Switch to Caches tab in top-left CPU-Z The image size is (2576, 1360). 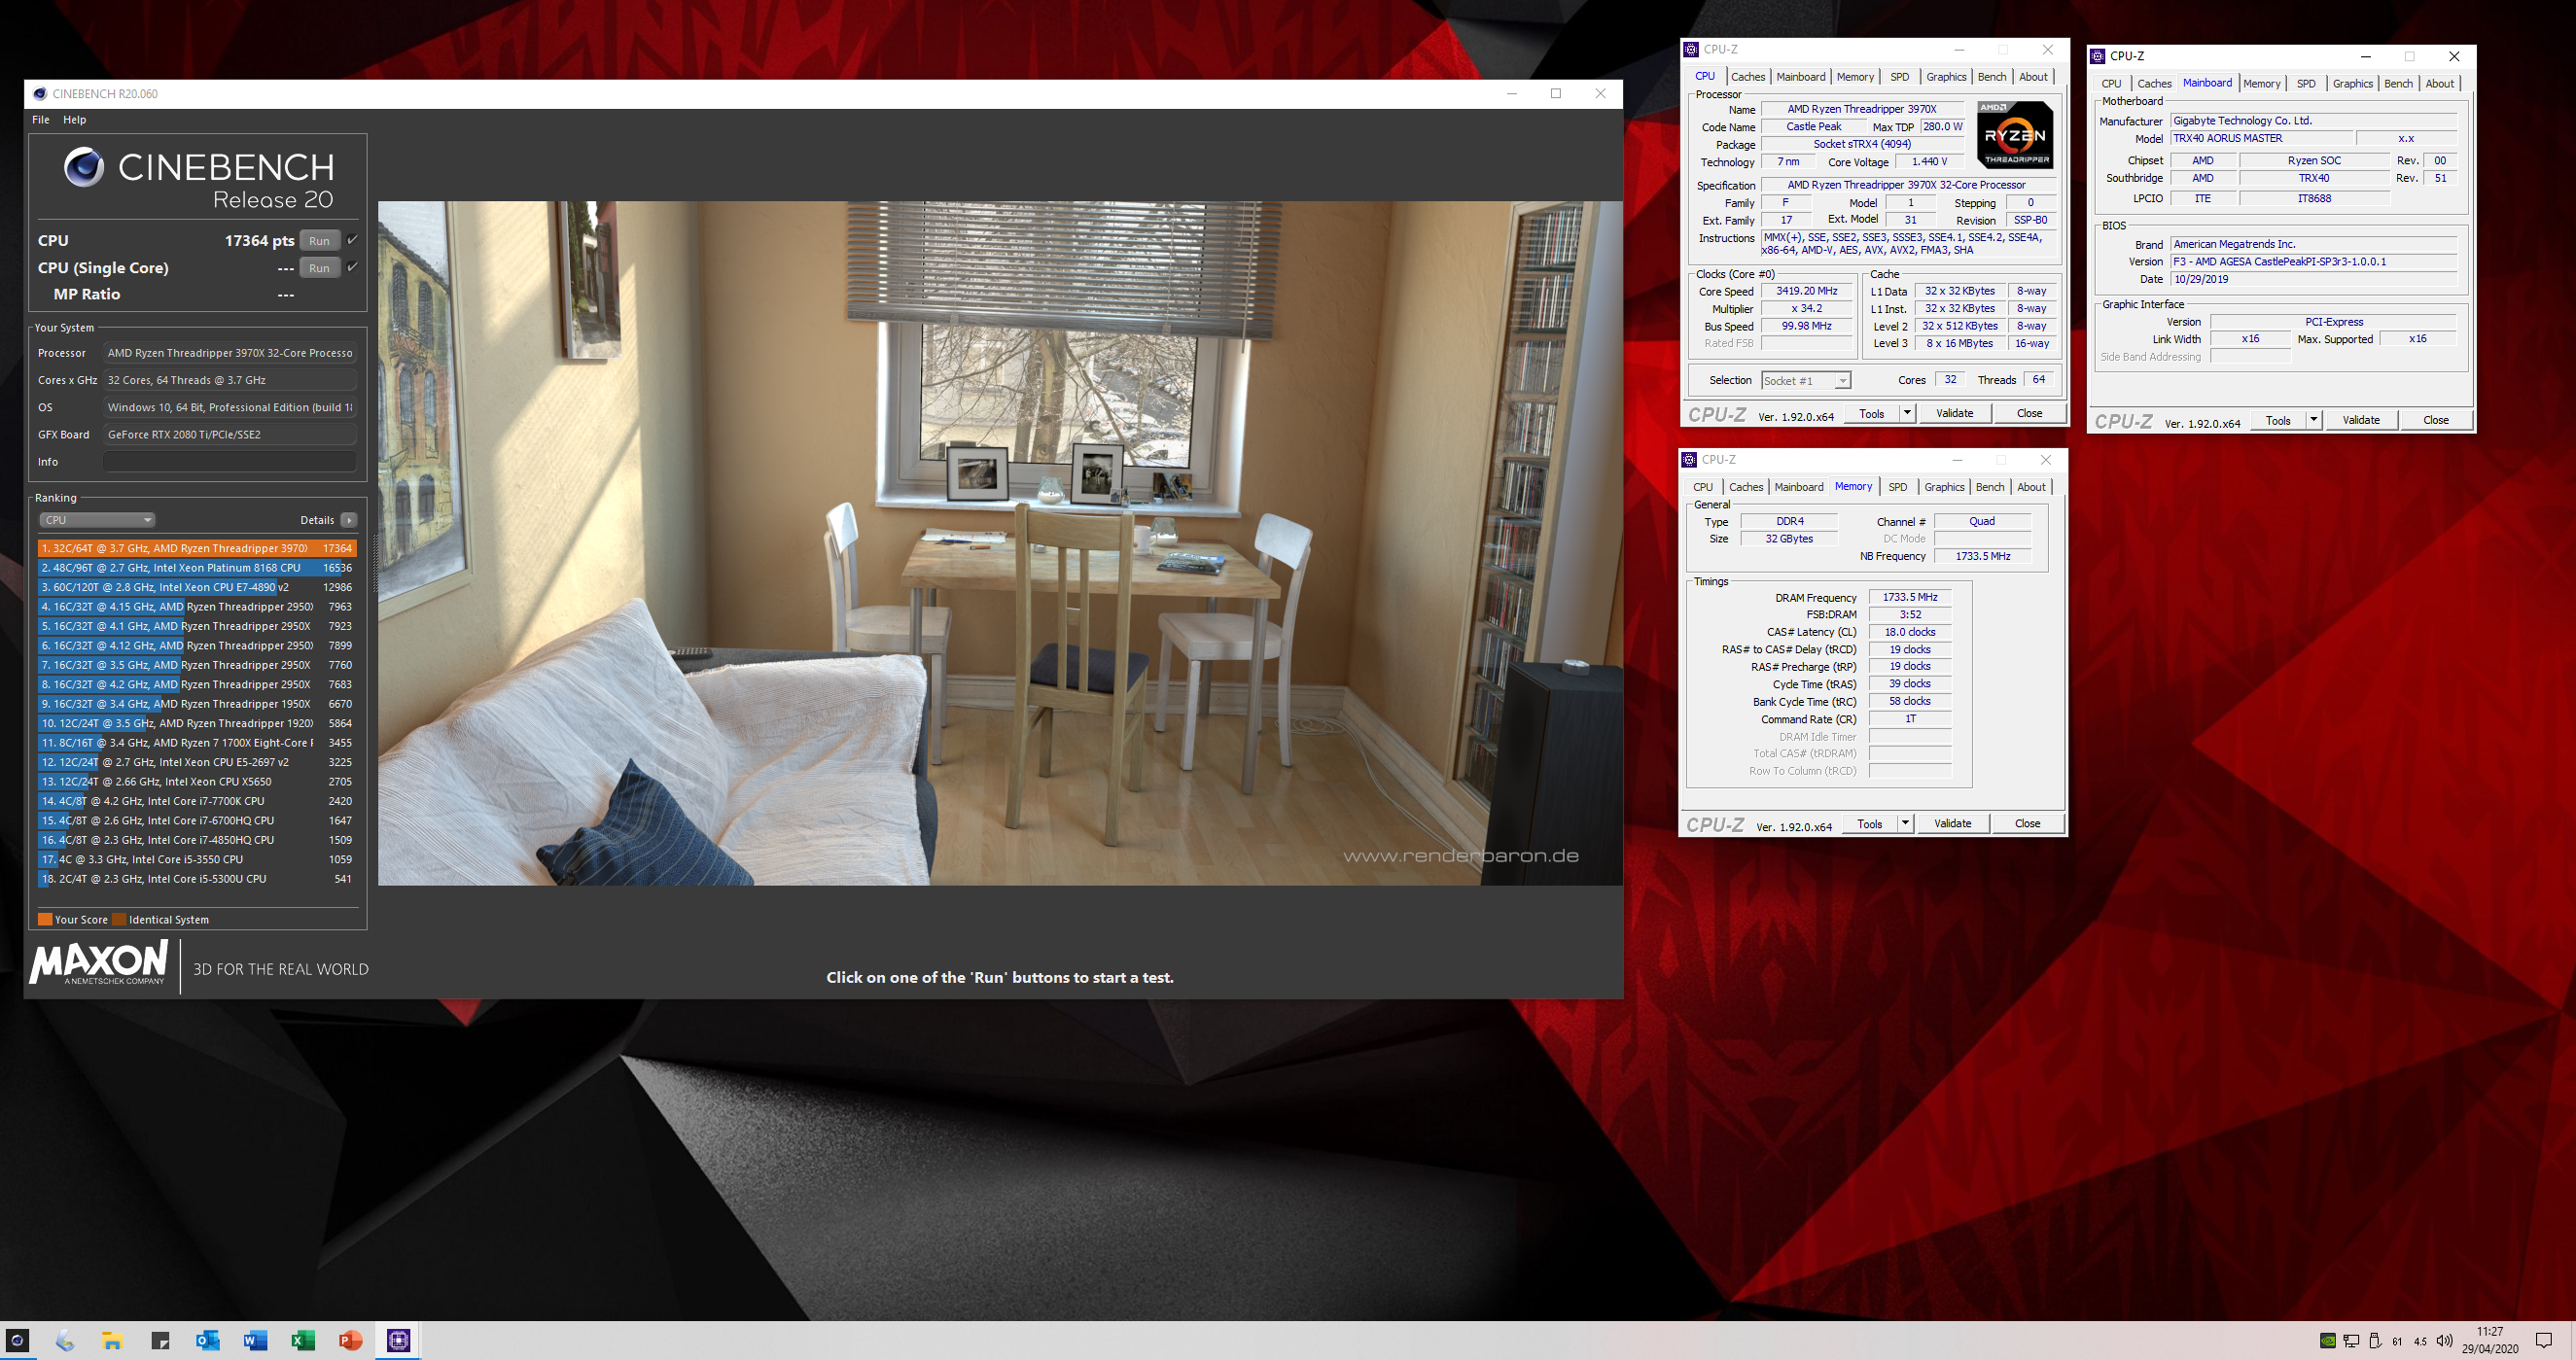1748,77
